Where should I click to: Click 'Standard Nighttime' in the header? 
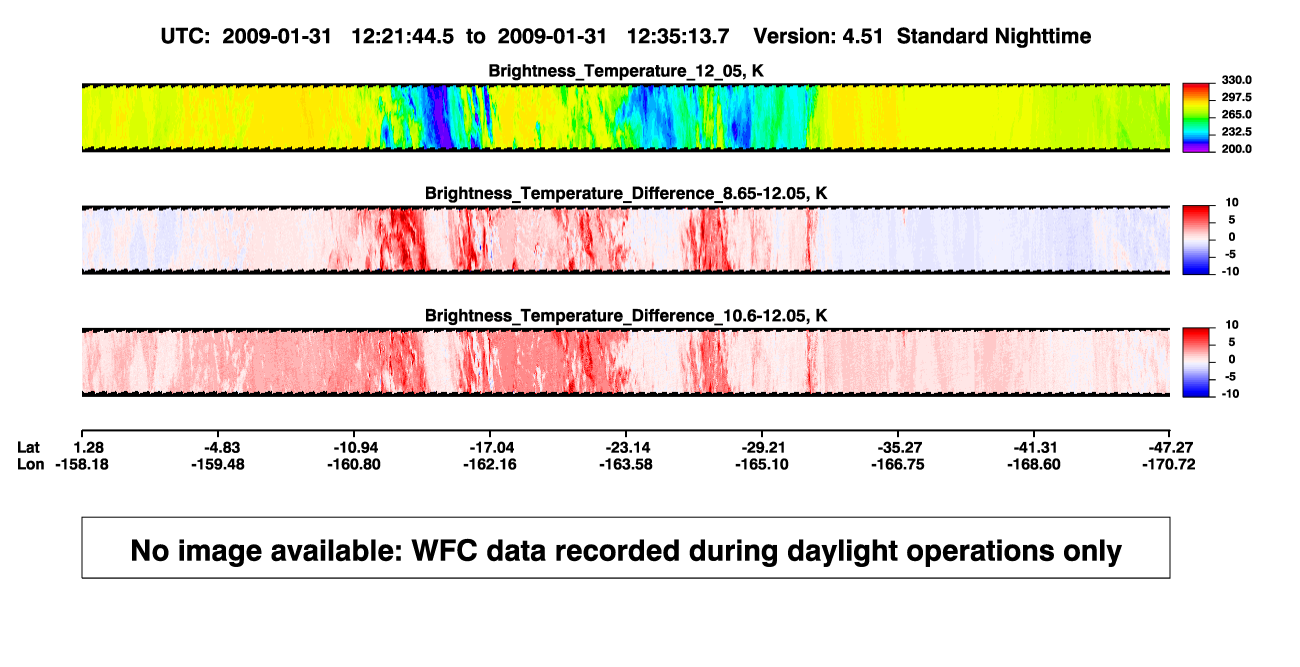point(994,37)
